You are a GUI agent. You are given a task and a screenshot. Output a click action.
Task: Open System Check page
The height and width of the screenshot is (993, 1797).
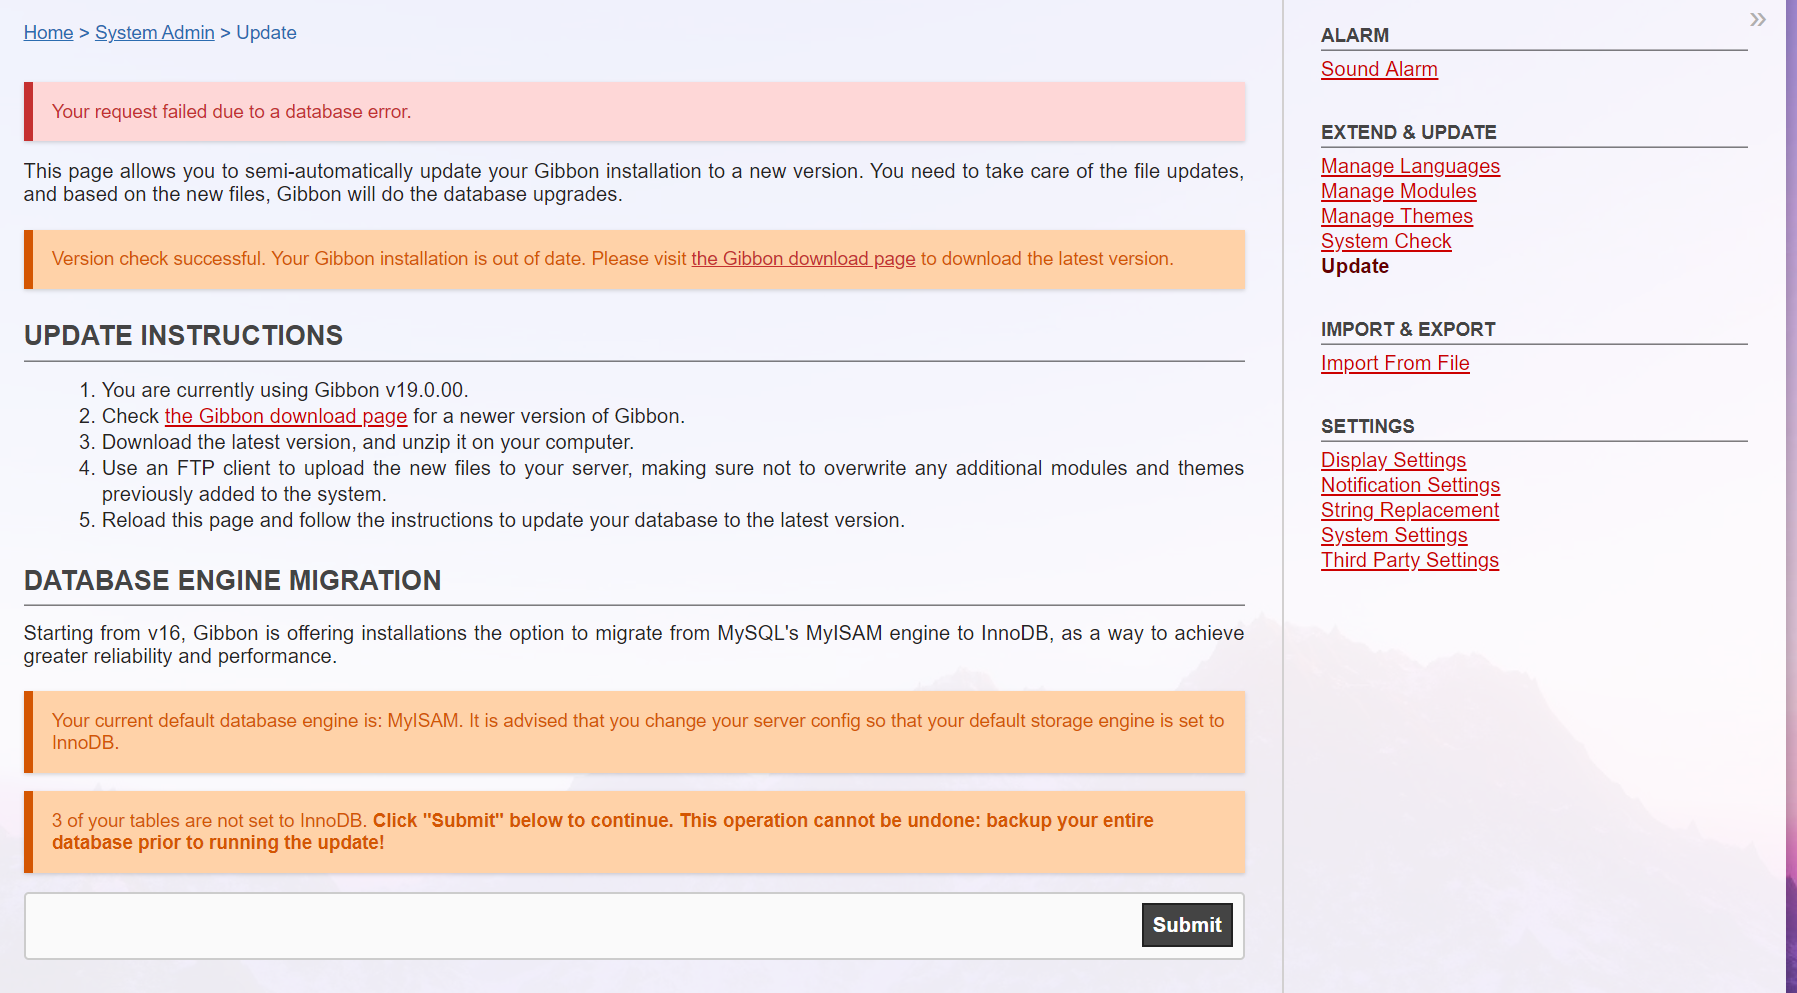click(x=1385, y=241)
